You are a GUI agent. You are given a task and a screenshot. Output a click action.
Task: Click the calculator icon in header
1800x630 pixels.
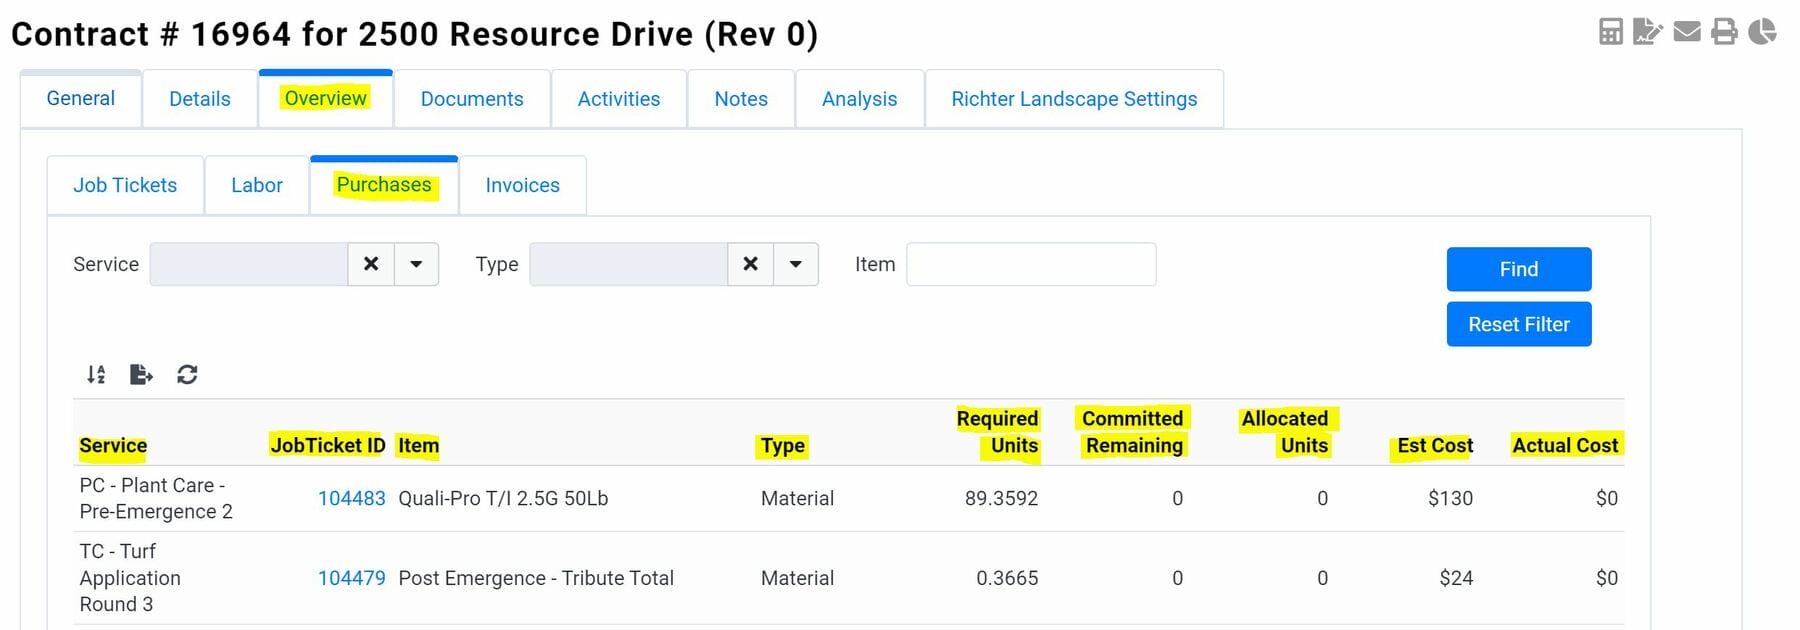coord(1610,32)
